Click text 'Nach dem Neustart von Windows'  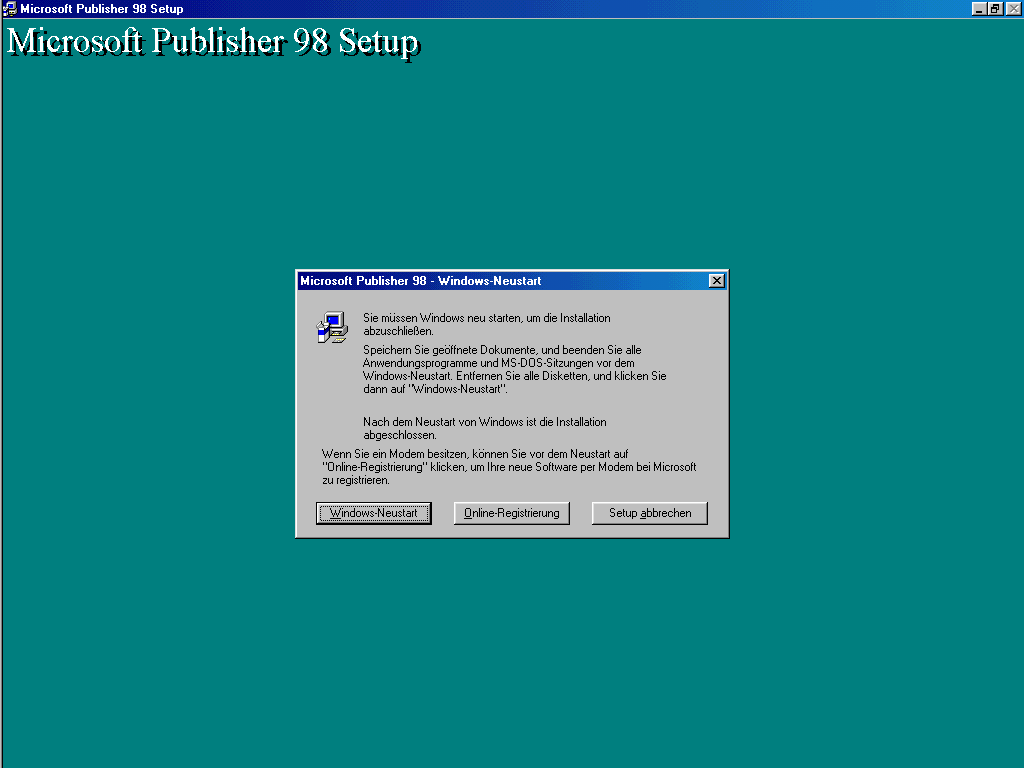coord(443,422)
